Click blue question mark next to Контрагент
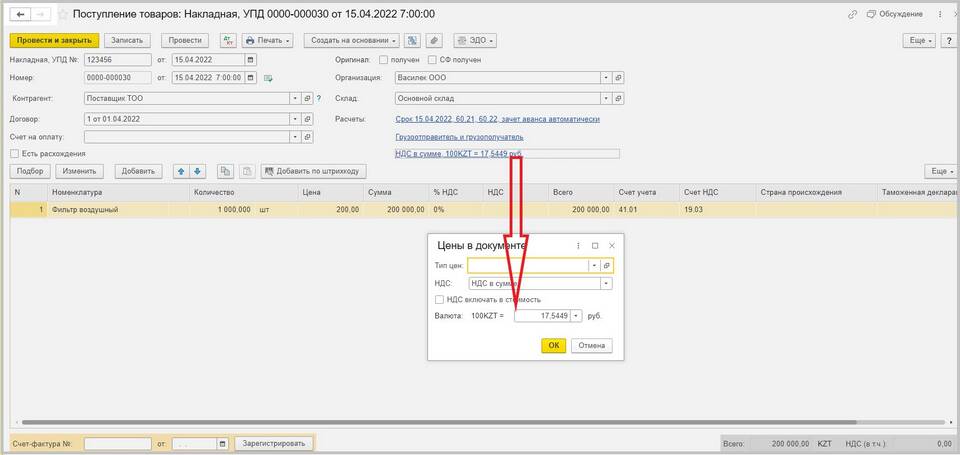This screenshot has width=960, height=455. 318,98
